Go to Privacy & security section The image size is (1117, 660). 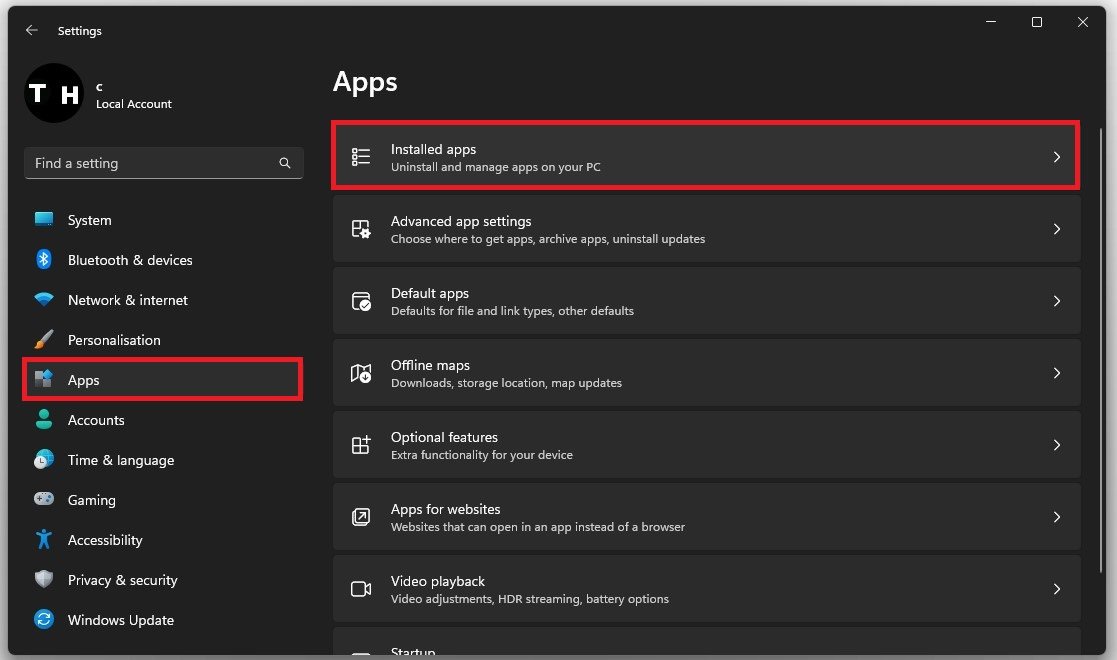click(x=122, y=580)
